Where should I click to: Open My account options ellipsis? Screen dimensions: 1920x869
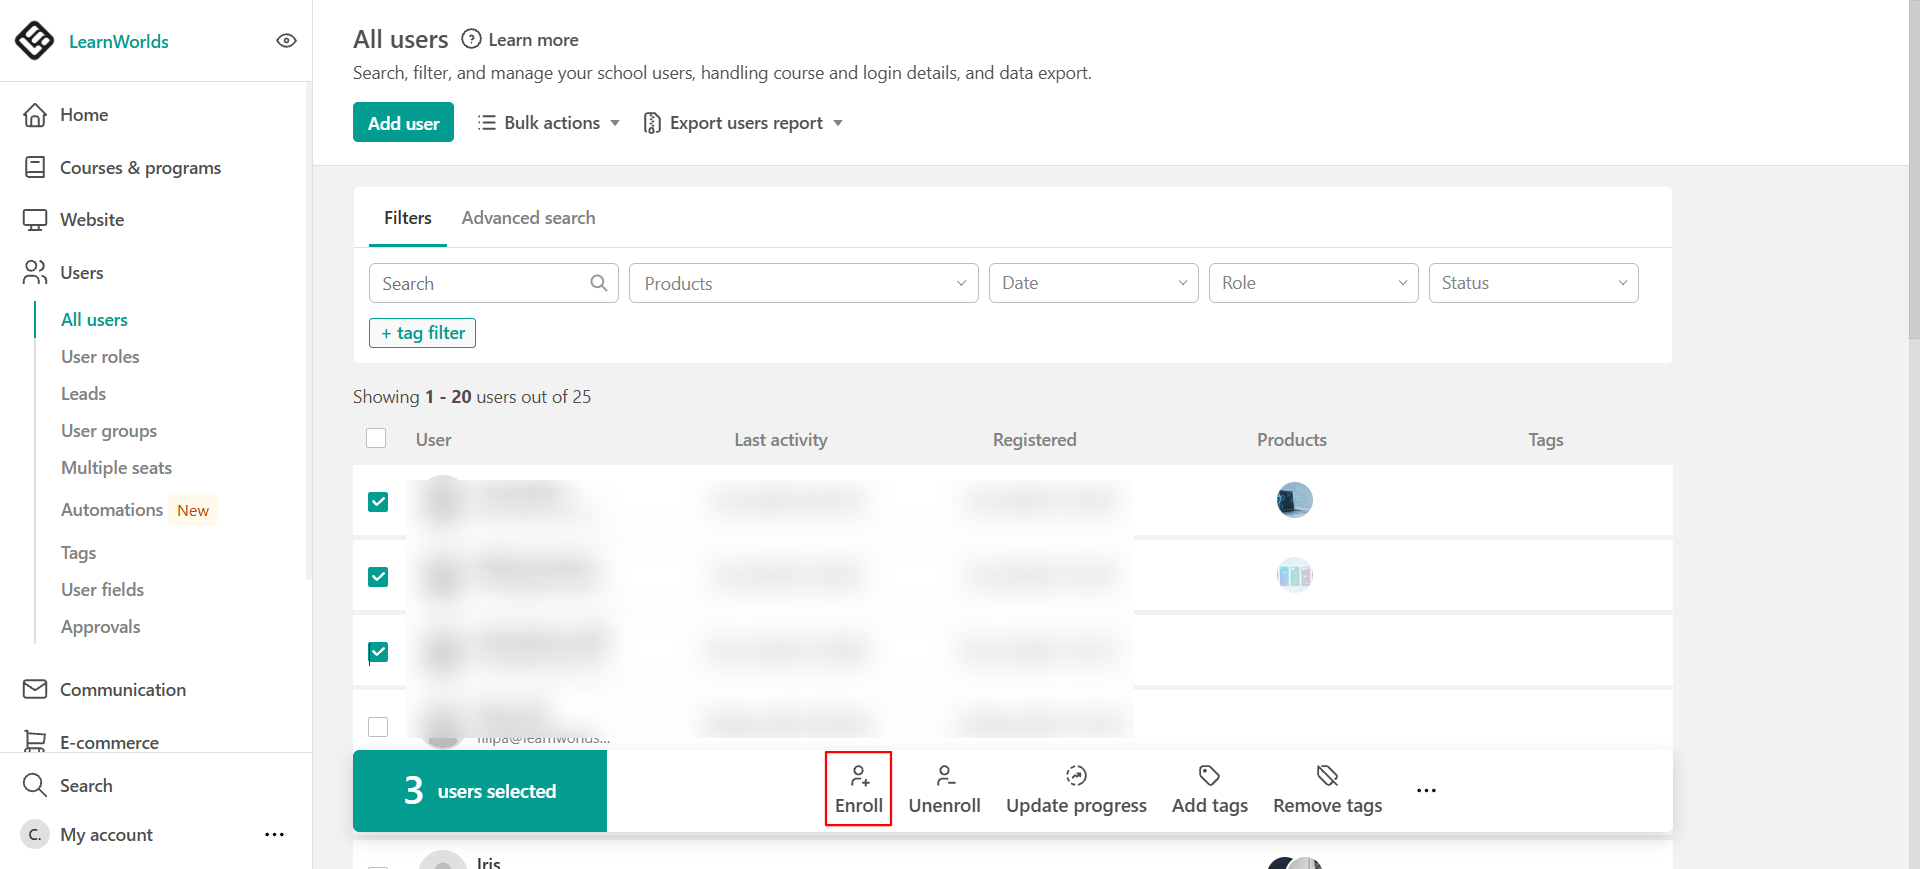coord(275,835)
